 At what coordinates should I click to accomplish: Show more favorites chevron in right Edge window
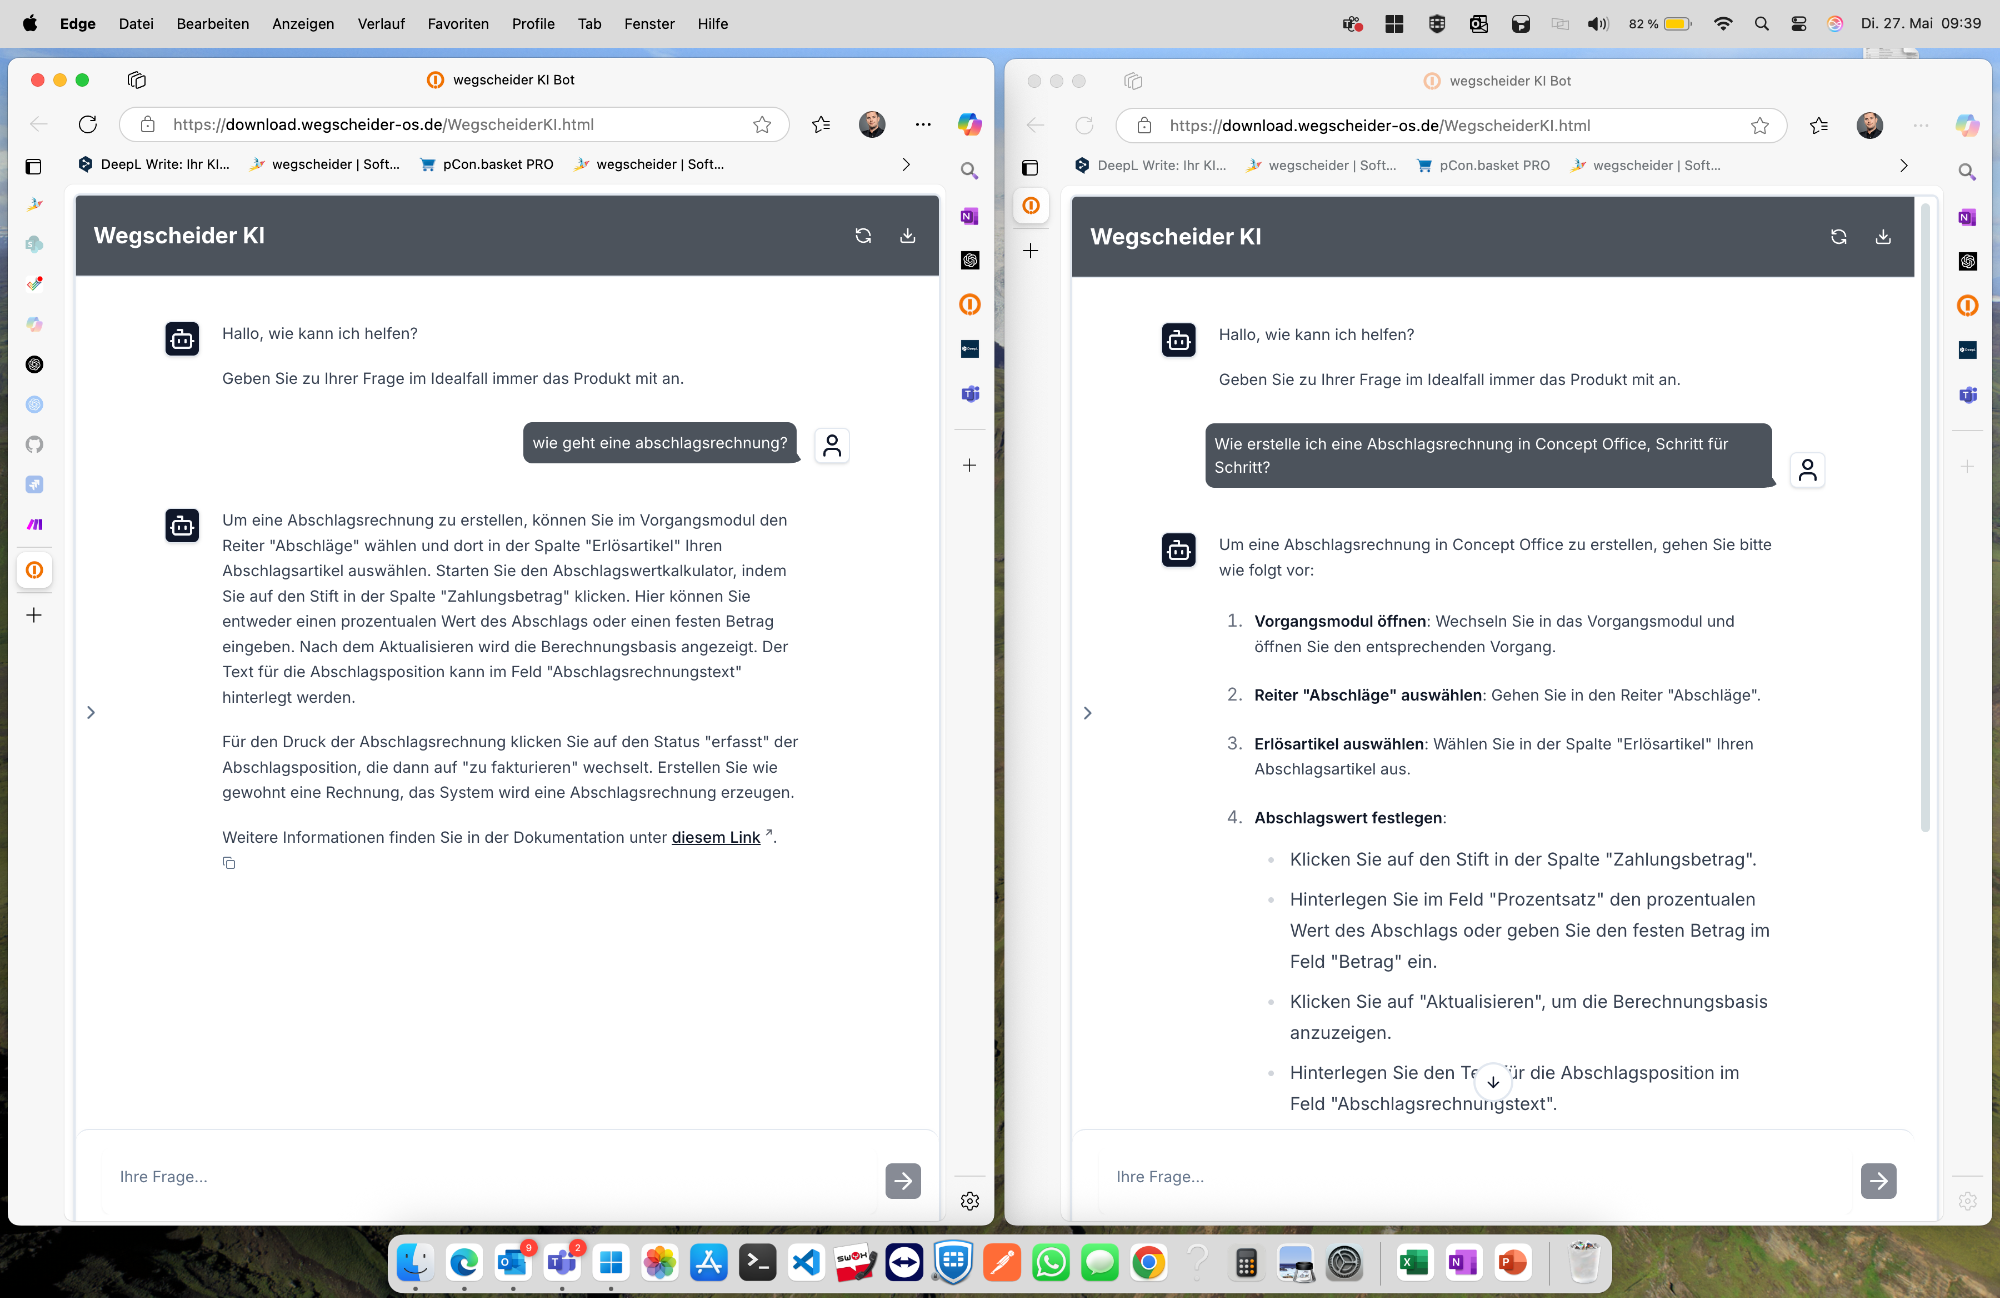[x=1904, y=165]
